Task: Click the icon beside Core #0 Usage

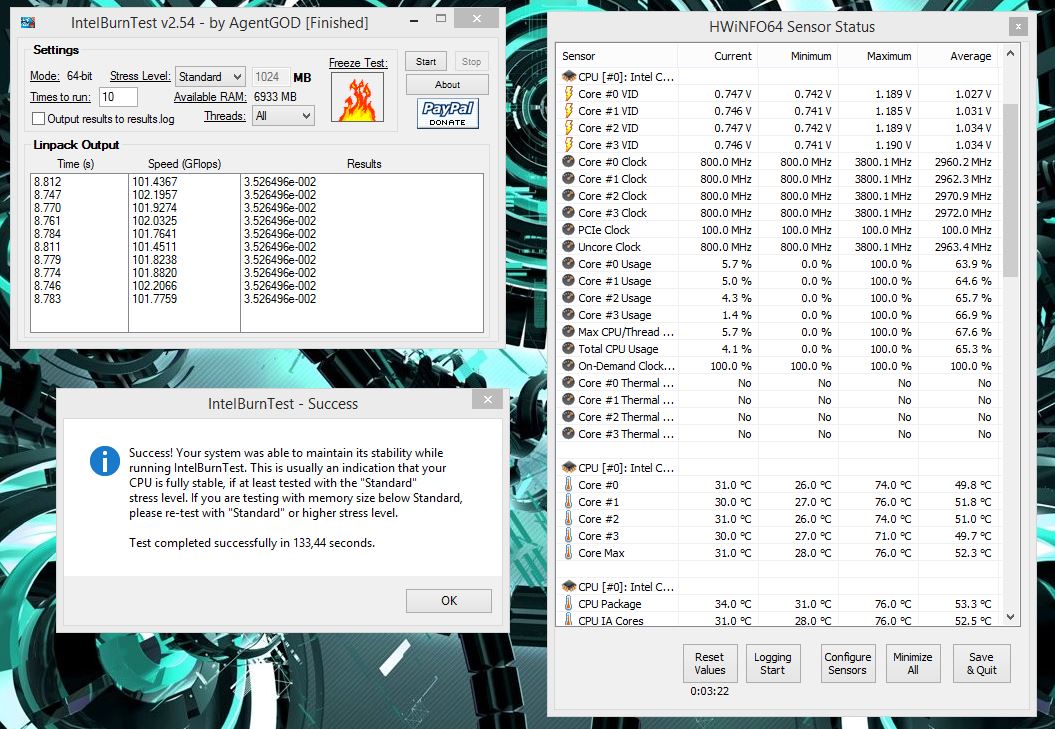Action: [x=569, y=264]
